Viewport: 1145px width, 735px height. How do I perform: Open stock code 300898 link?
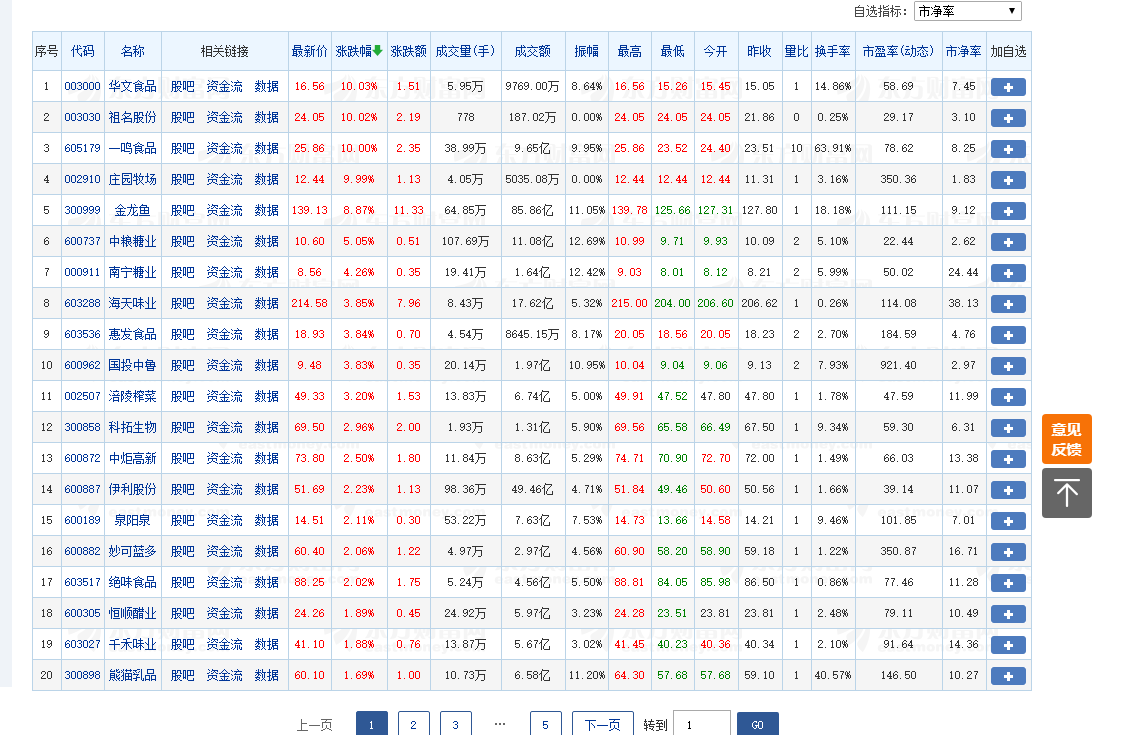(83, 676)
